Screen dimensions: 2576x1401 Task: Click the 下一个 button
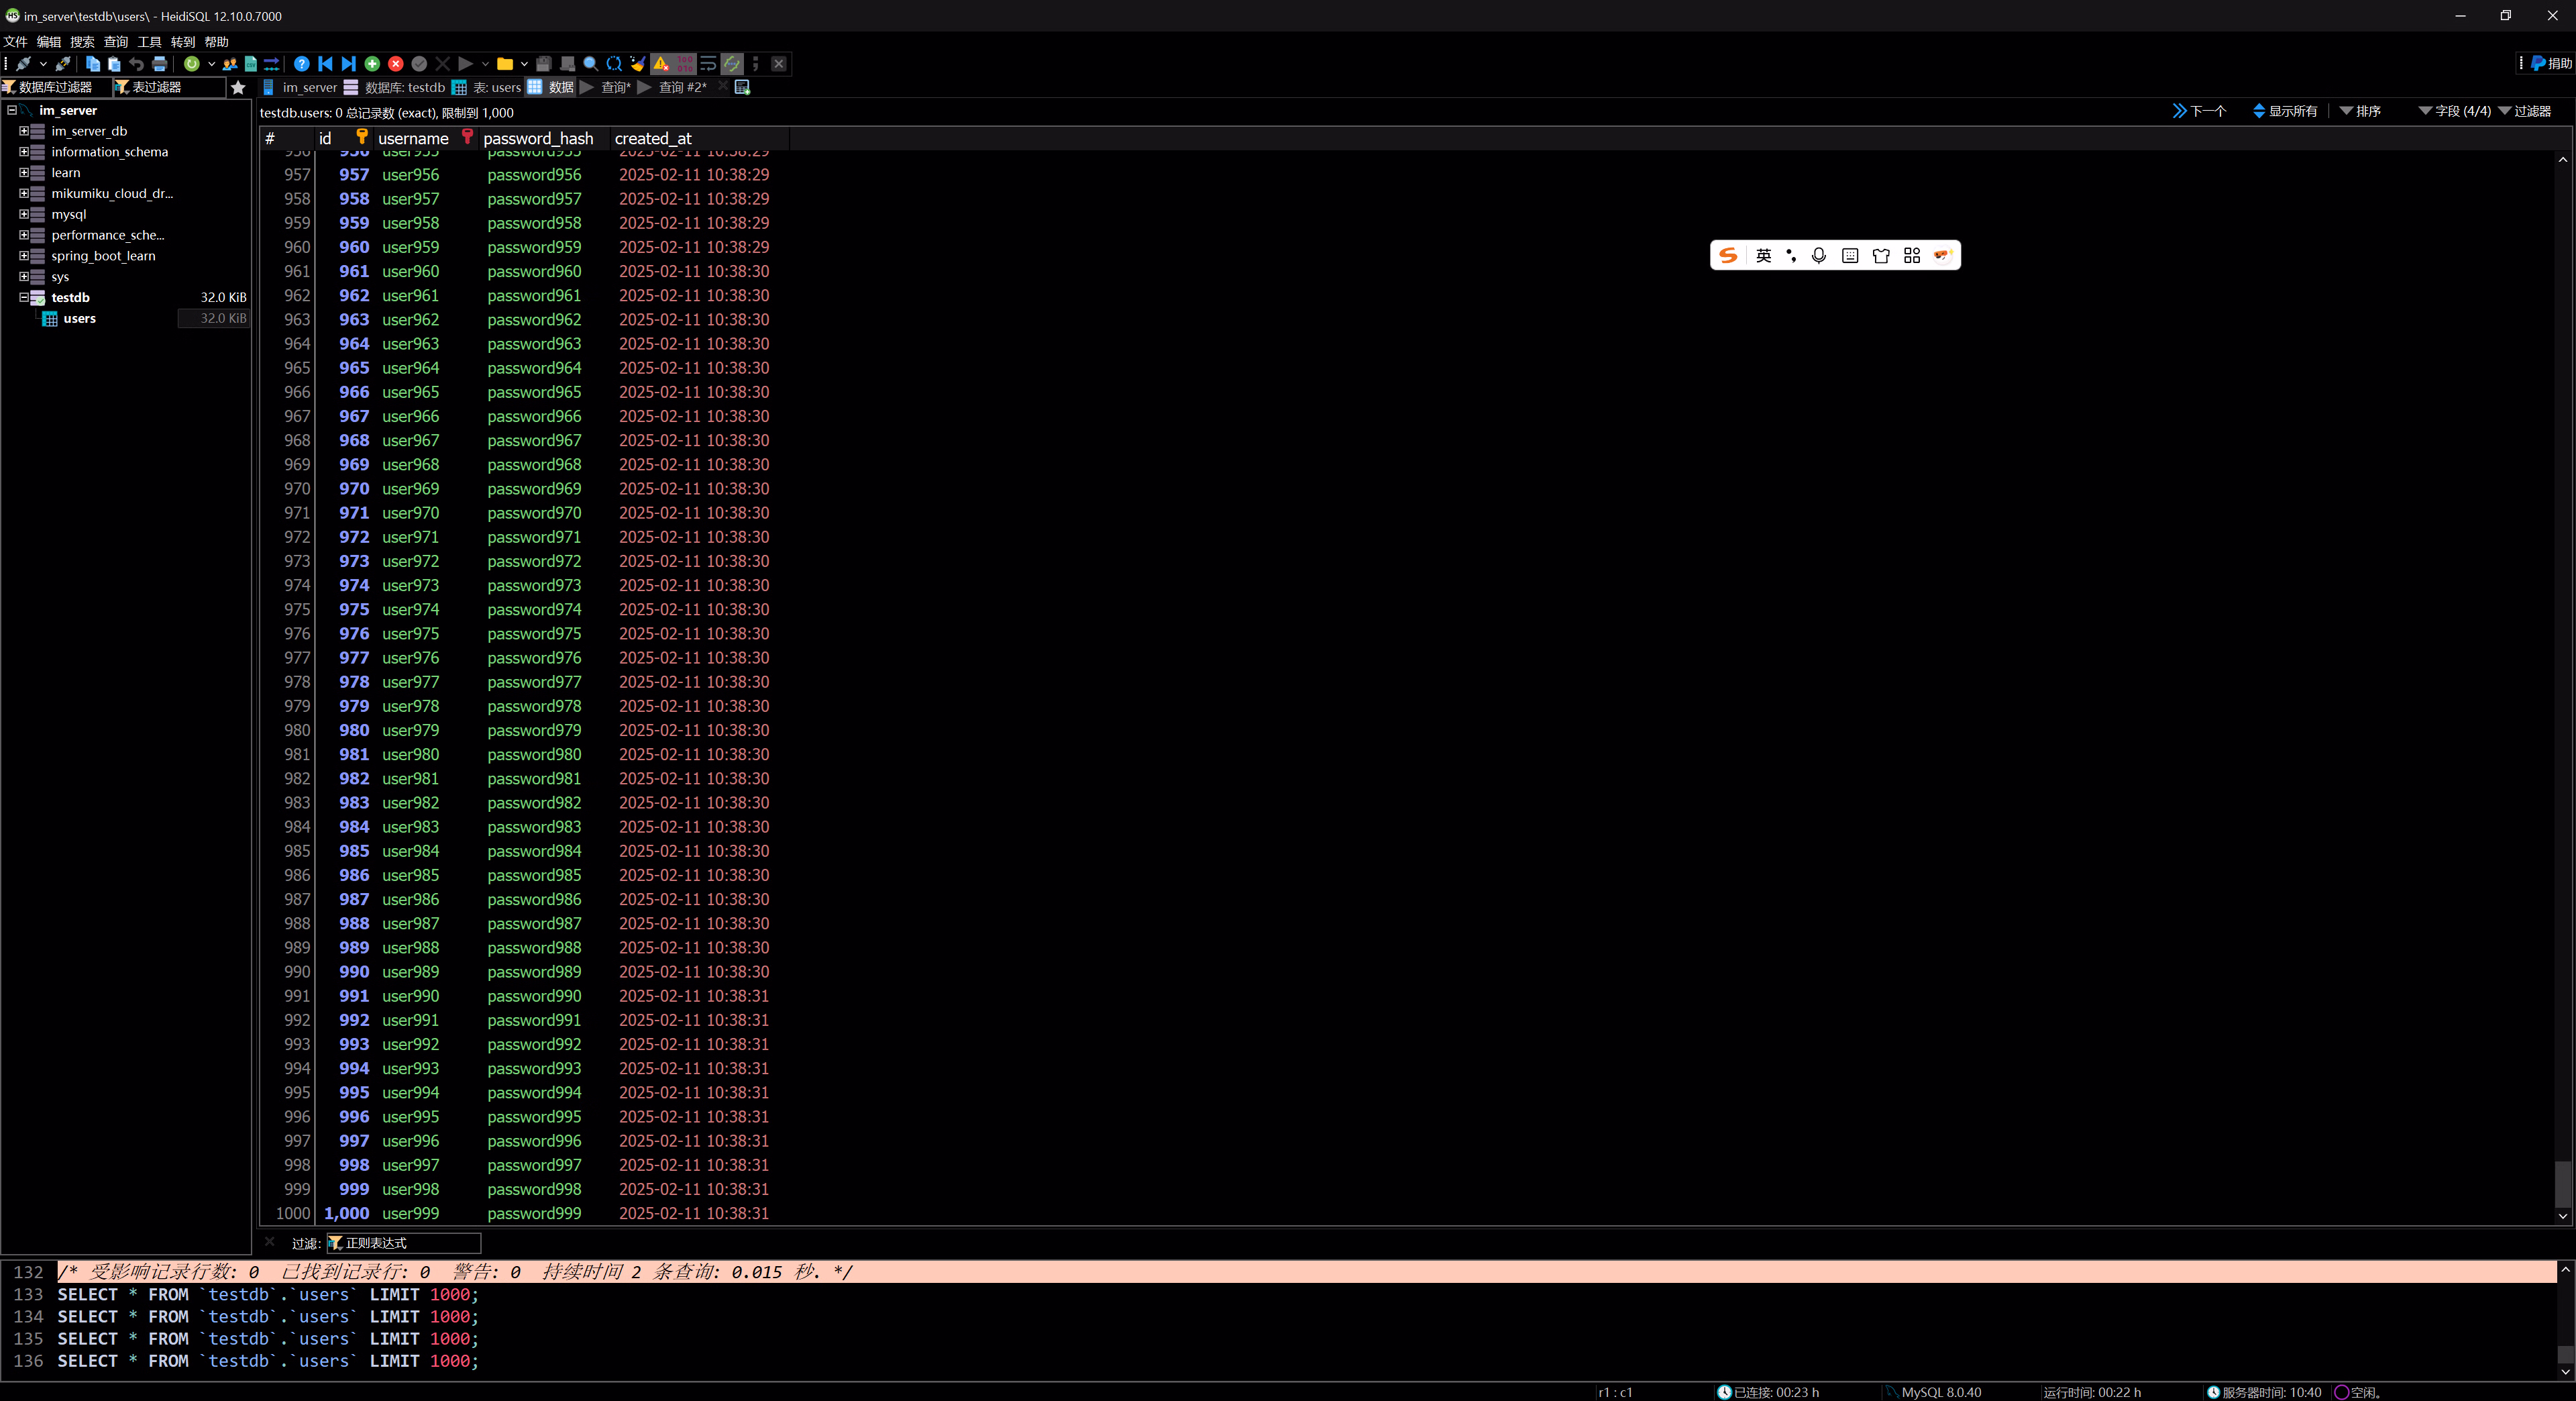[2199, 111]
